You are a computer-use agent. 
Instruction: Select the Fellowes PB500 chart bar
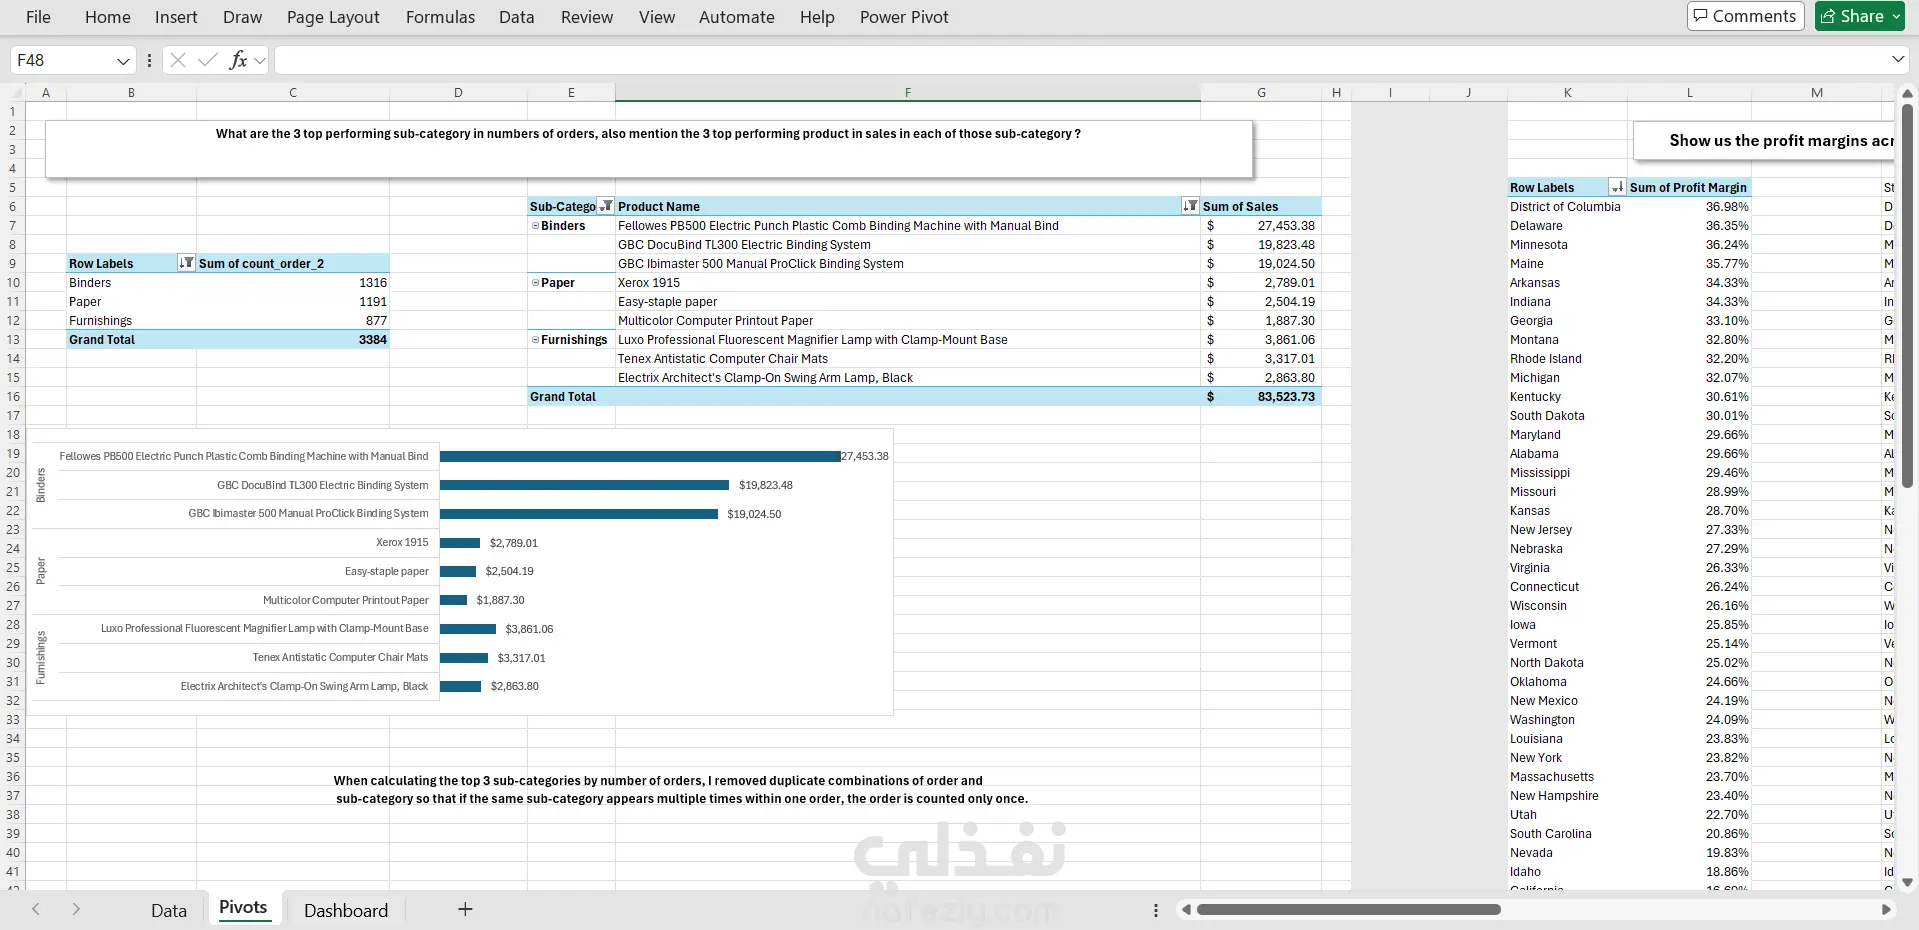pos(640,456)
